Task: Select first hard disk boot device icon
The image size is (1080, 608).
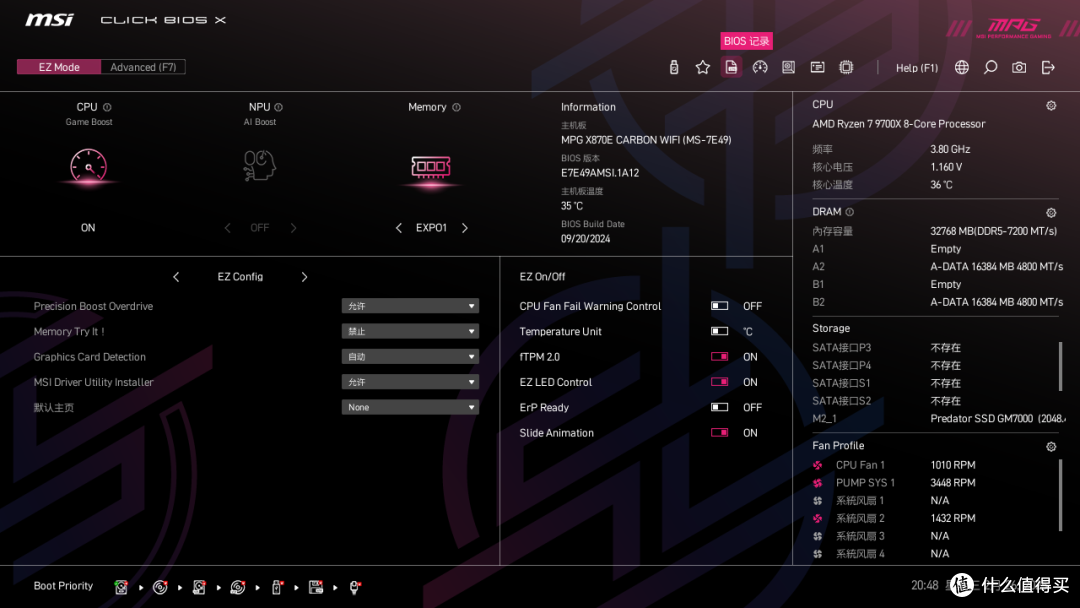Action: click(x=121, y=587)
